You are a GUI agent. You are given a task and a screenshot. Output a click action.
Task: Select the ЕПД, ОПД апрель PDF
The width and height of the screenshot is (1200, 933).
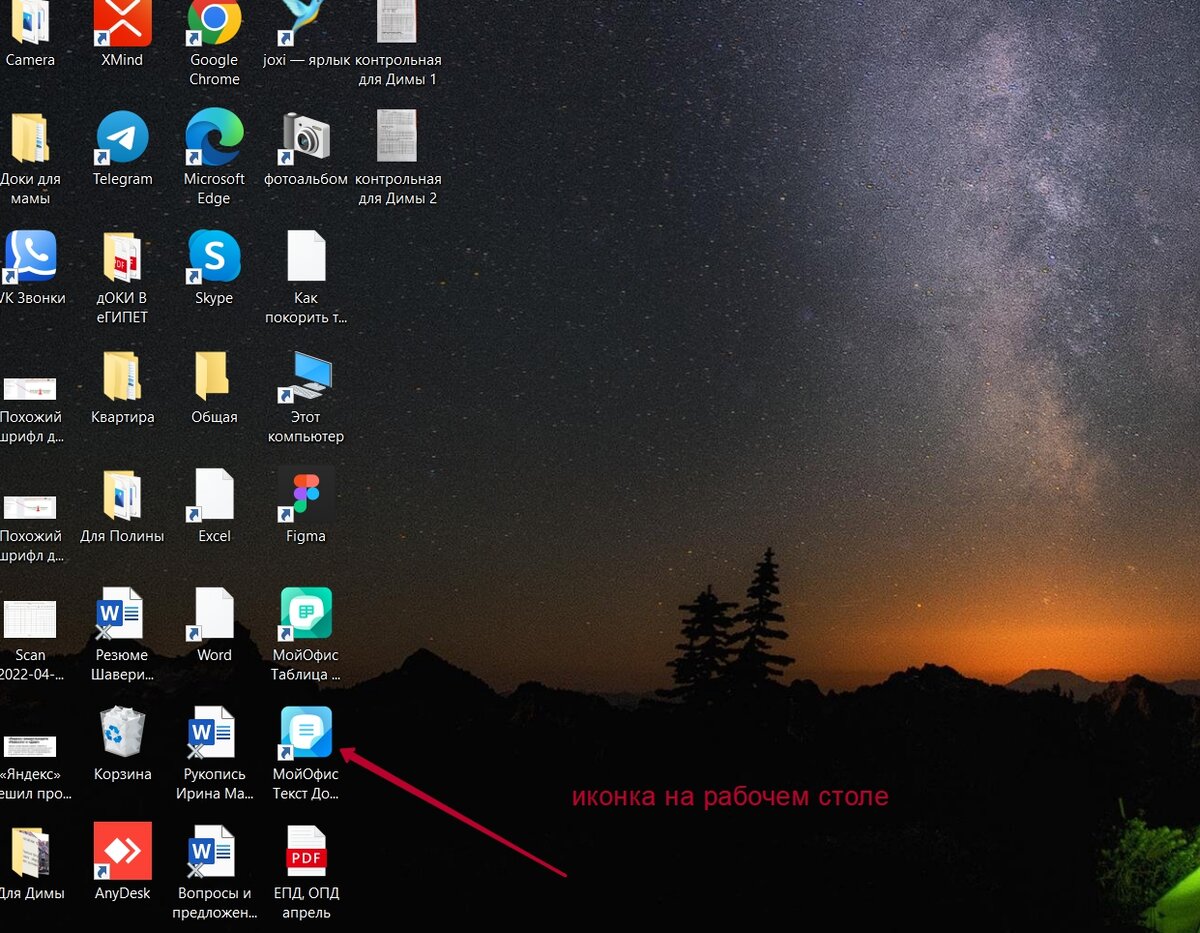(305, 851)
